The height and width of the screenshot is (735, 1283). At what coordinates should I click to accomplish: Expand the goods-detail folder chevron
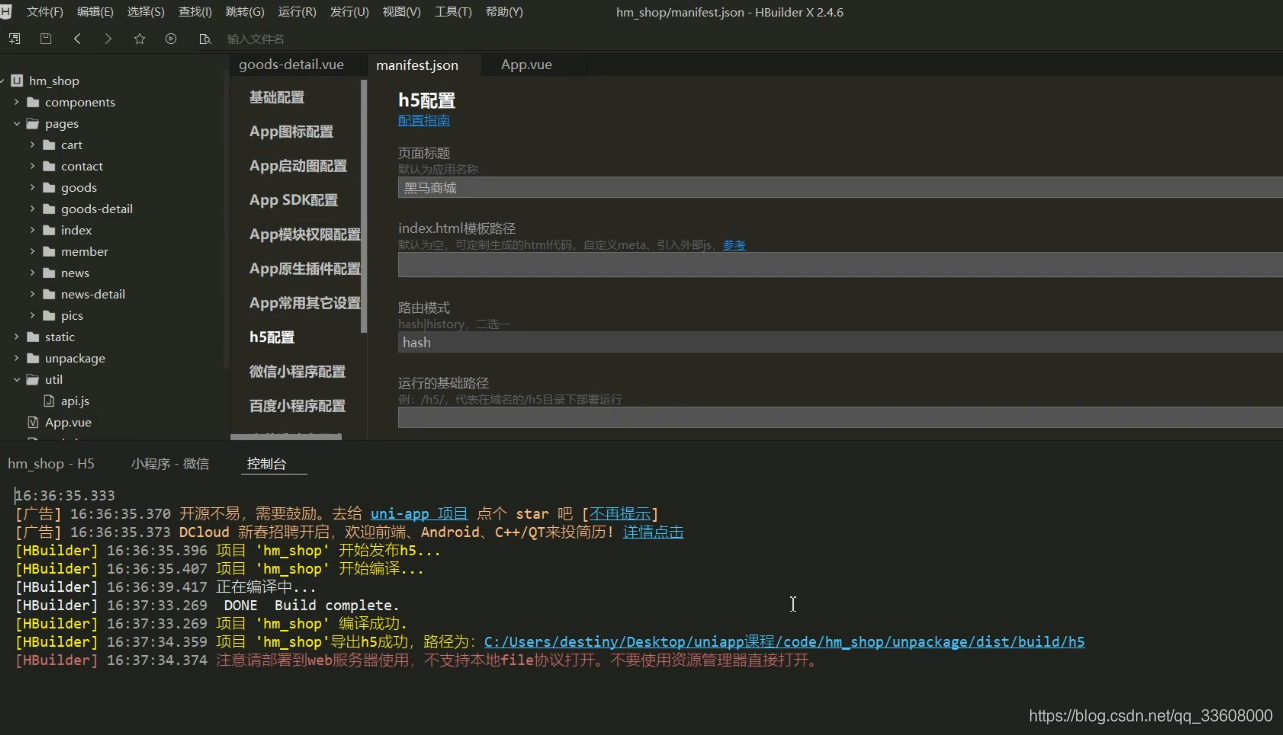[33, 209]
